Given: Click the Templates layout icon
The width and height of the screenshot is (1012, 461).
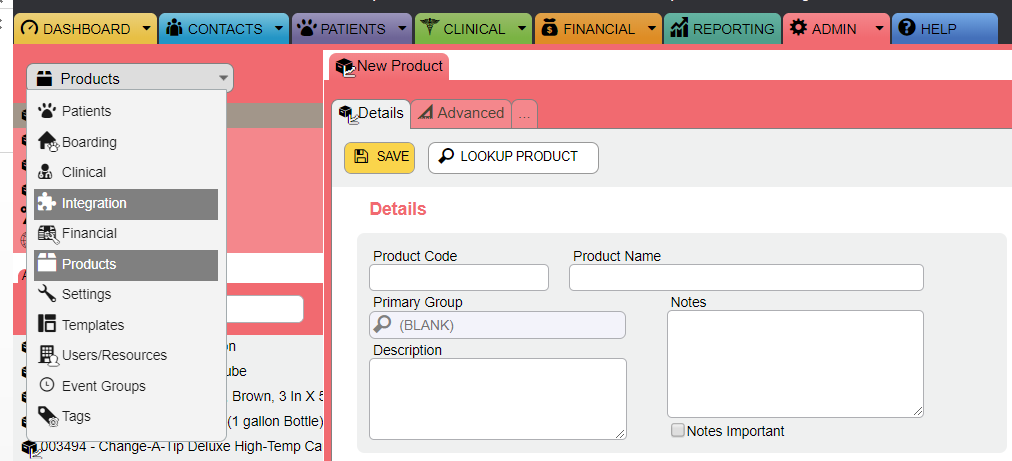Looking at the screenshot, I should pyautogui.click(x=46, y=325).
